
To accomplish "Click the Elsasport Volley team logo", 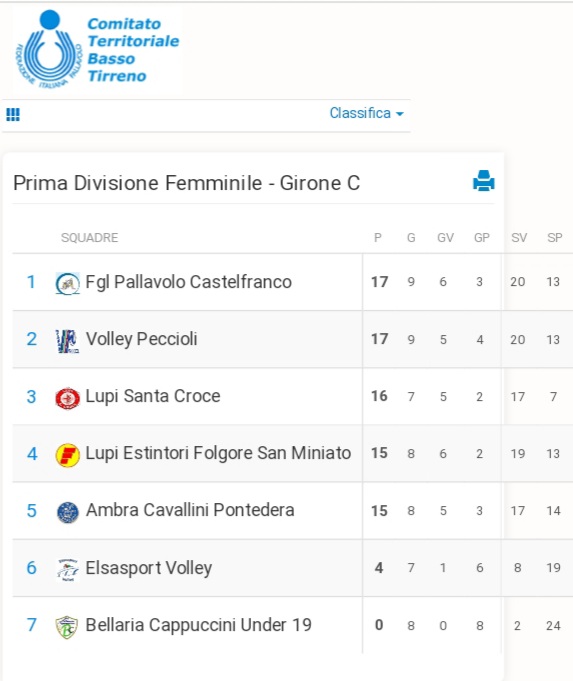I will (67, 569).
